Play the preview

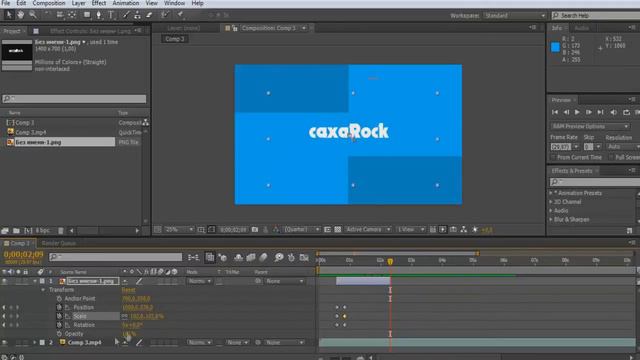point(577,112)
